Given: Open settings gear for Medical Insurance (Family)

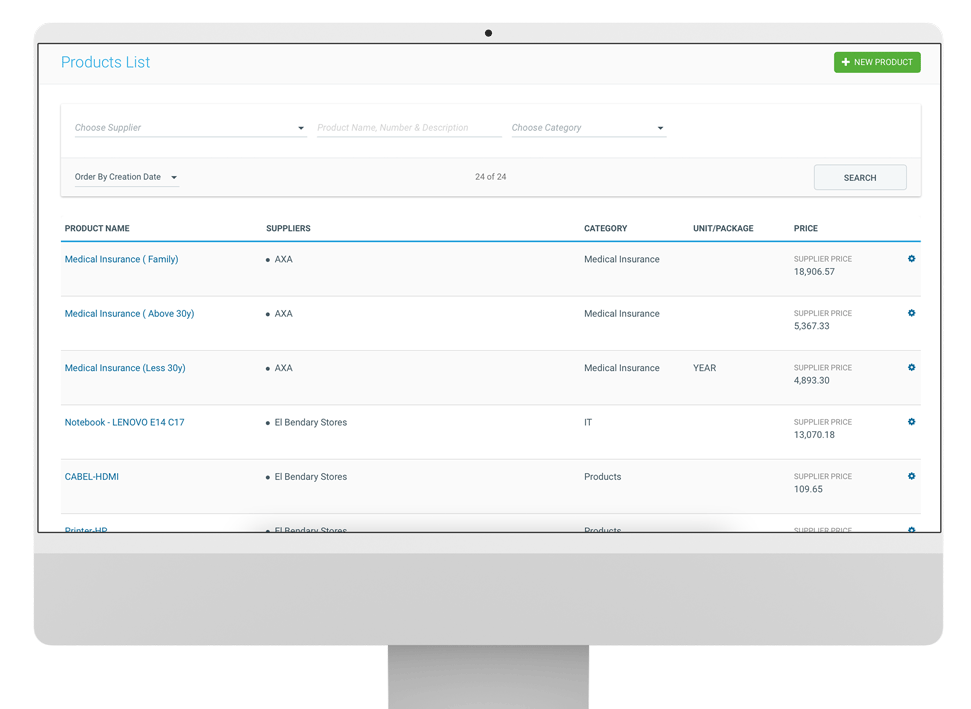Looking at the screenshot, I should (x=911, y=259).
